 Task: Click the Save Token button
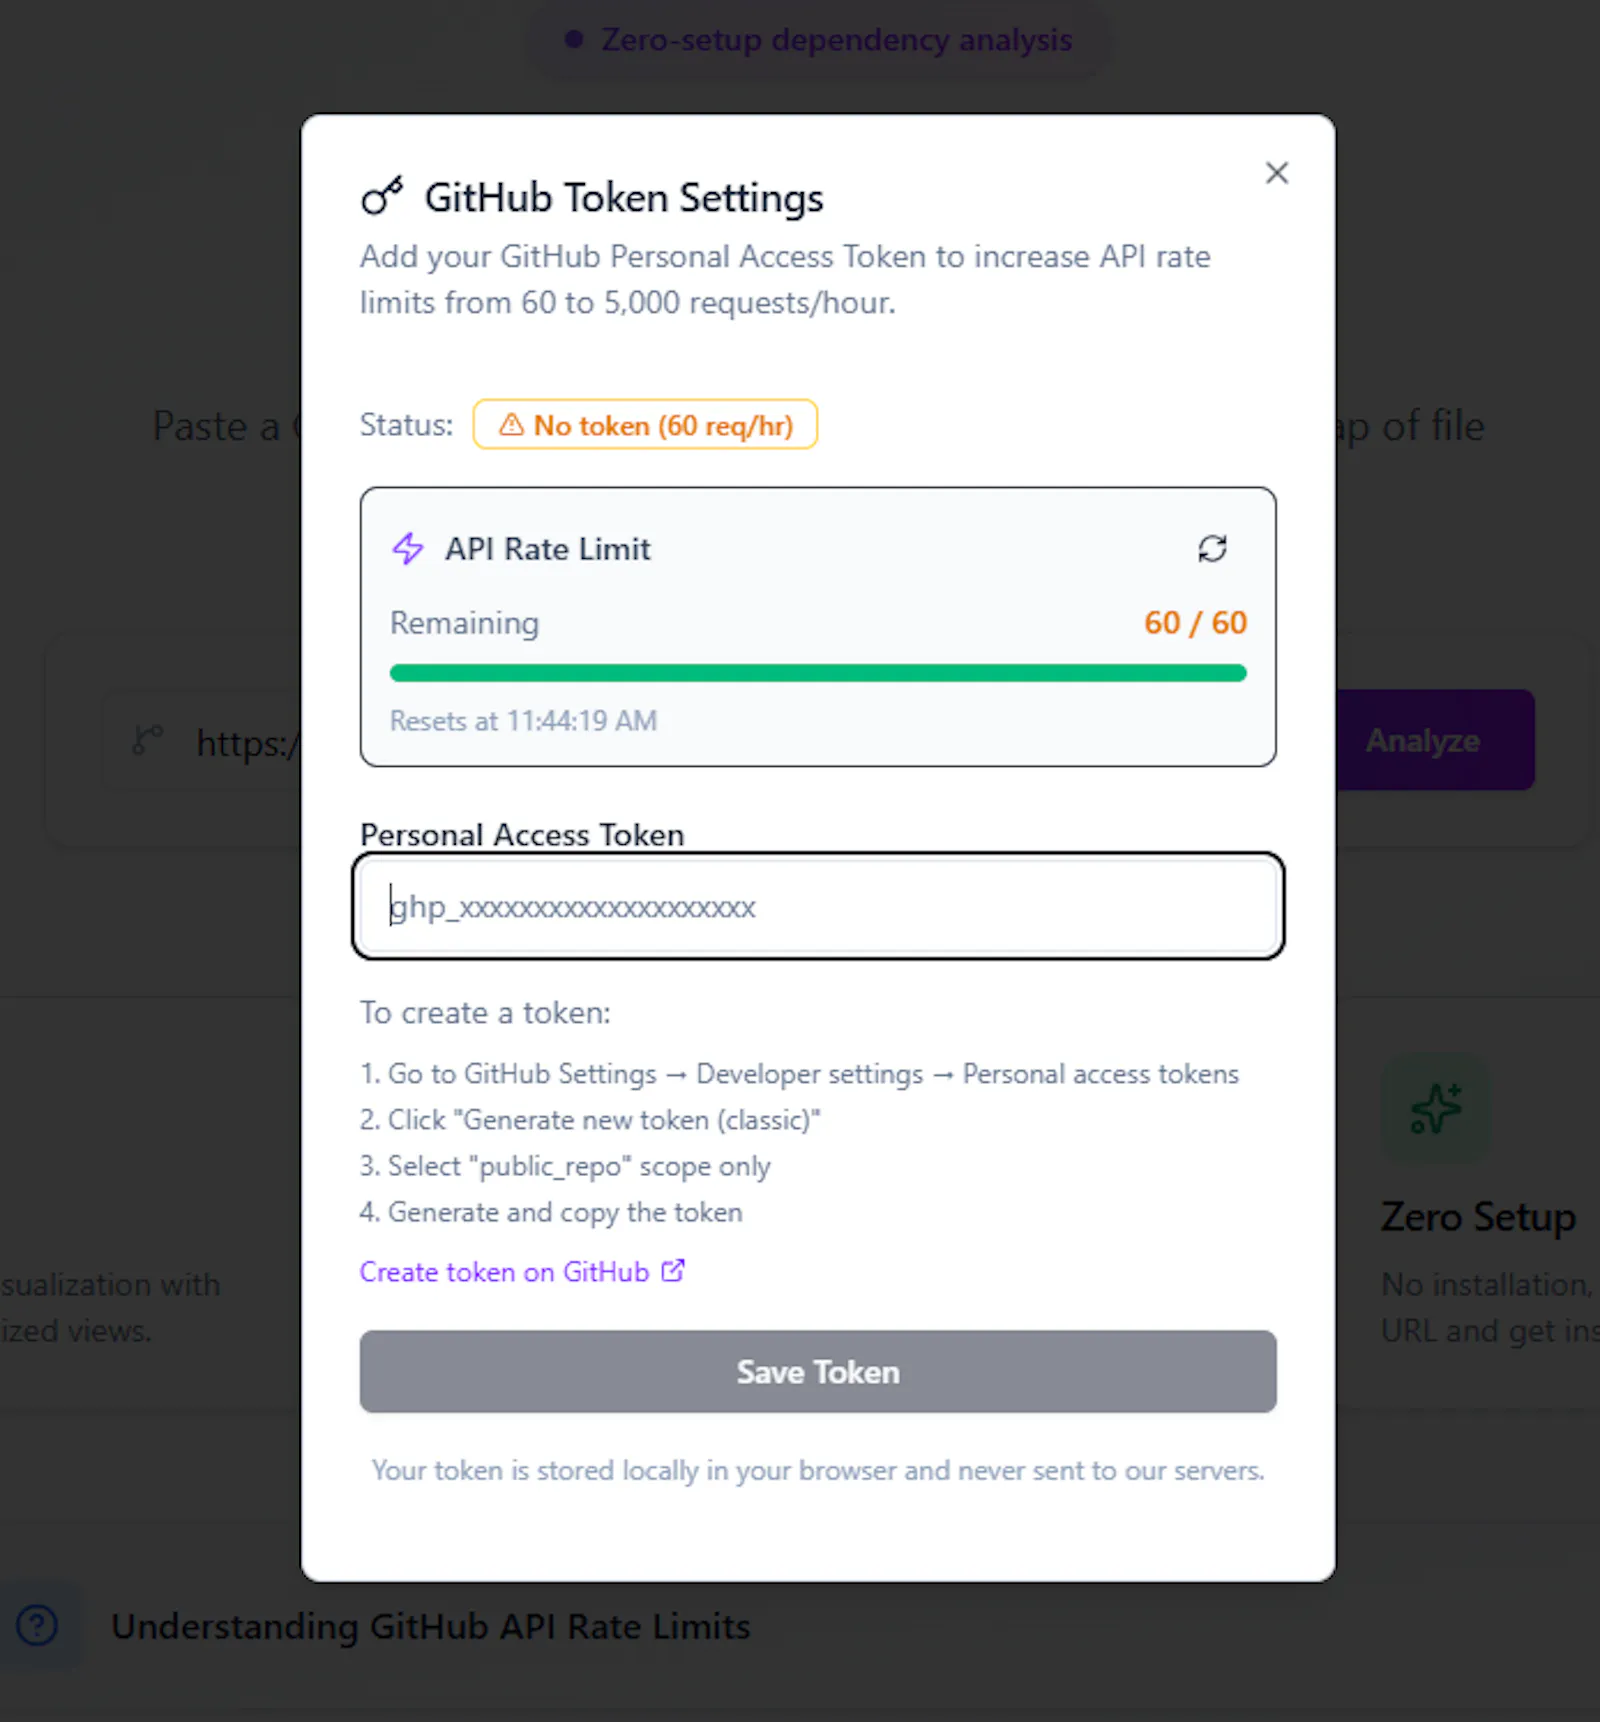(818, 1371)
